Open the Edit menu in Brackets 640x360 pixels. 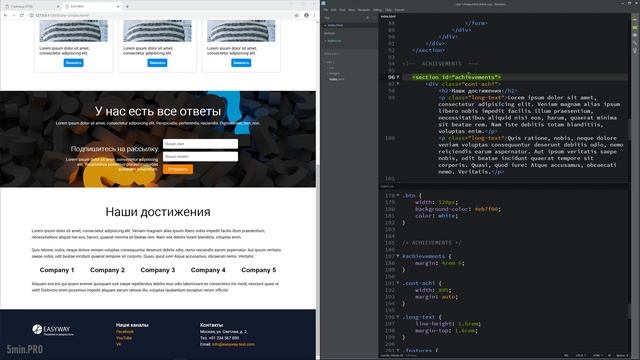333,10
